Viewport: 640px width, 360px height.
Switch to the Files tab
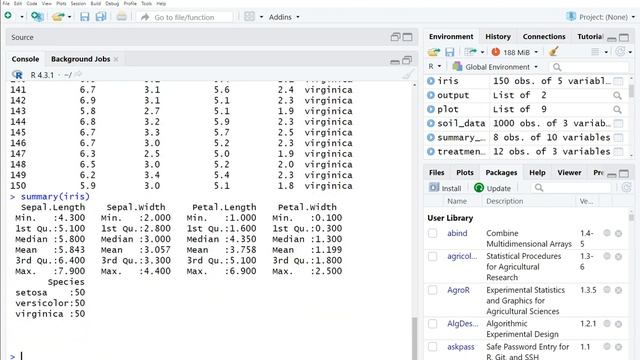pos(436,173)
